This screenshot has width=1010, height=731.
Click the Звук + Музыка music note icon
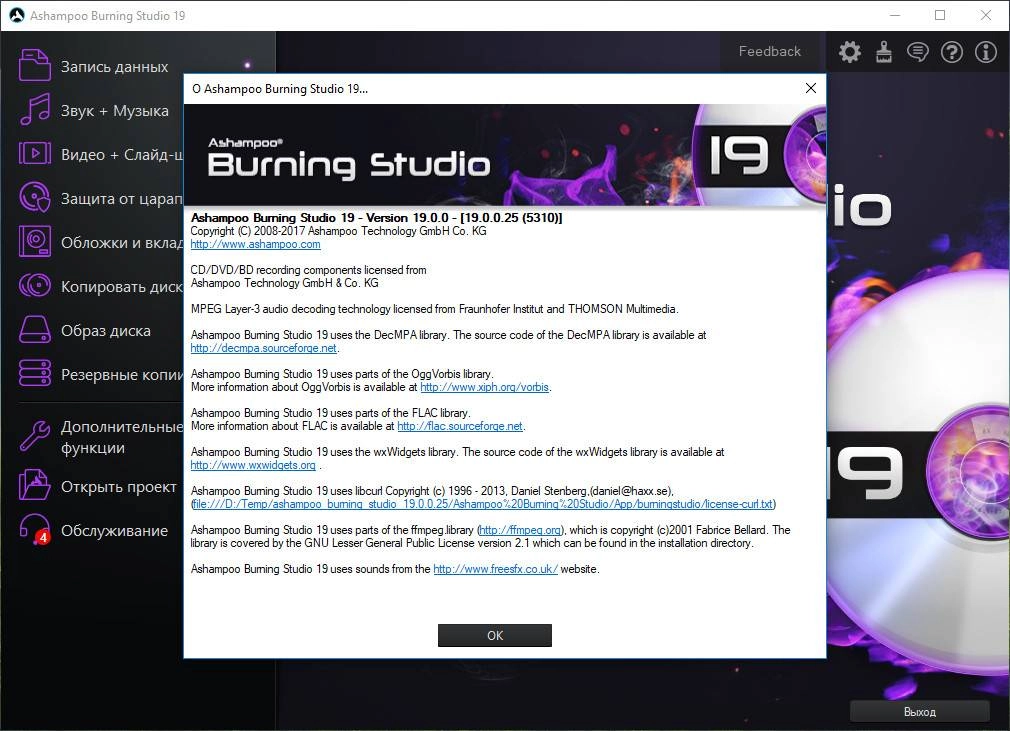[34, 109]
